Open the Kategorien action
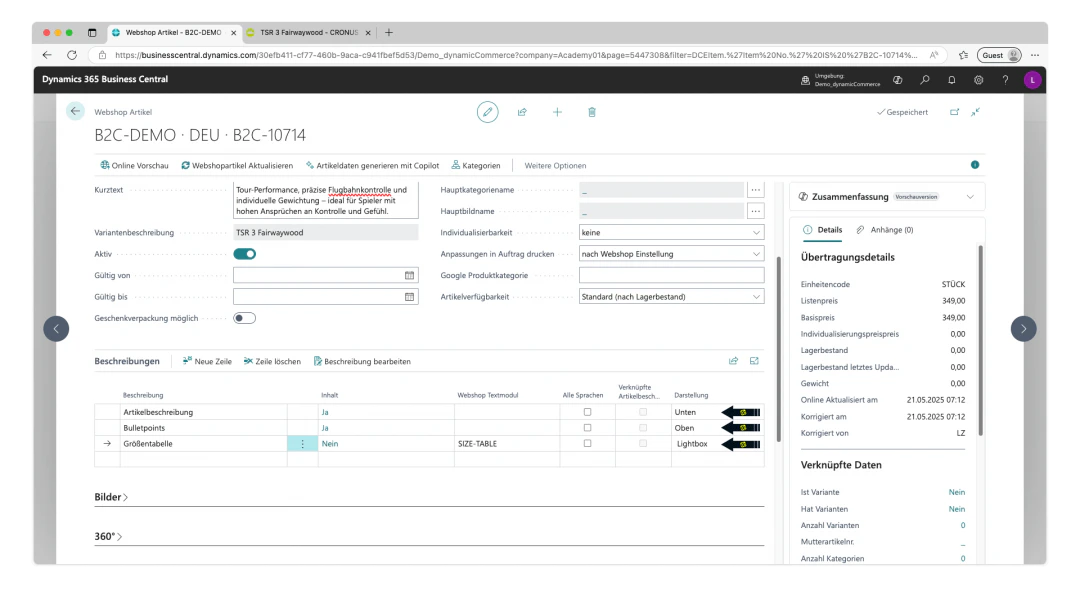 476,165
